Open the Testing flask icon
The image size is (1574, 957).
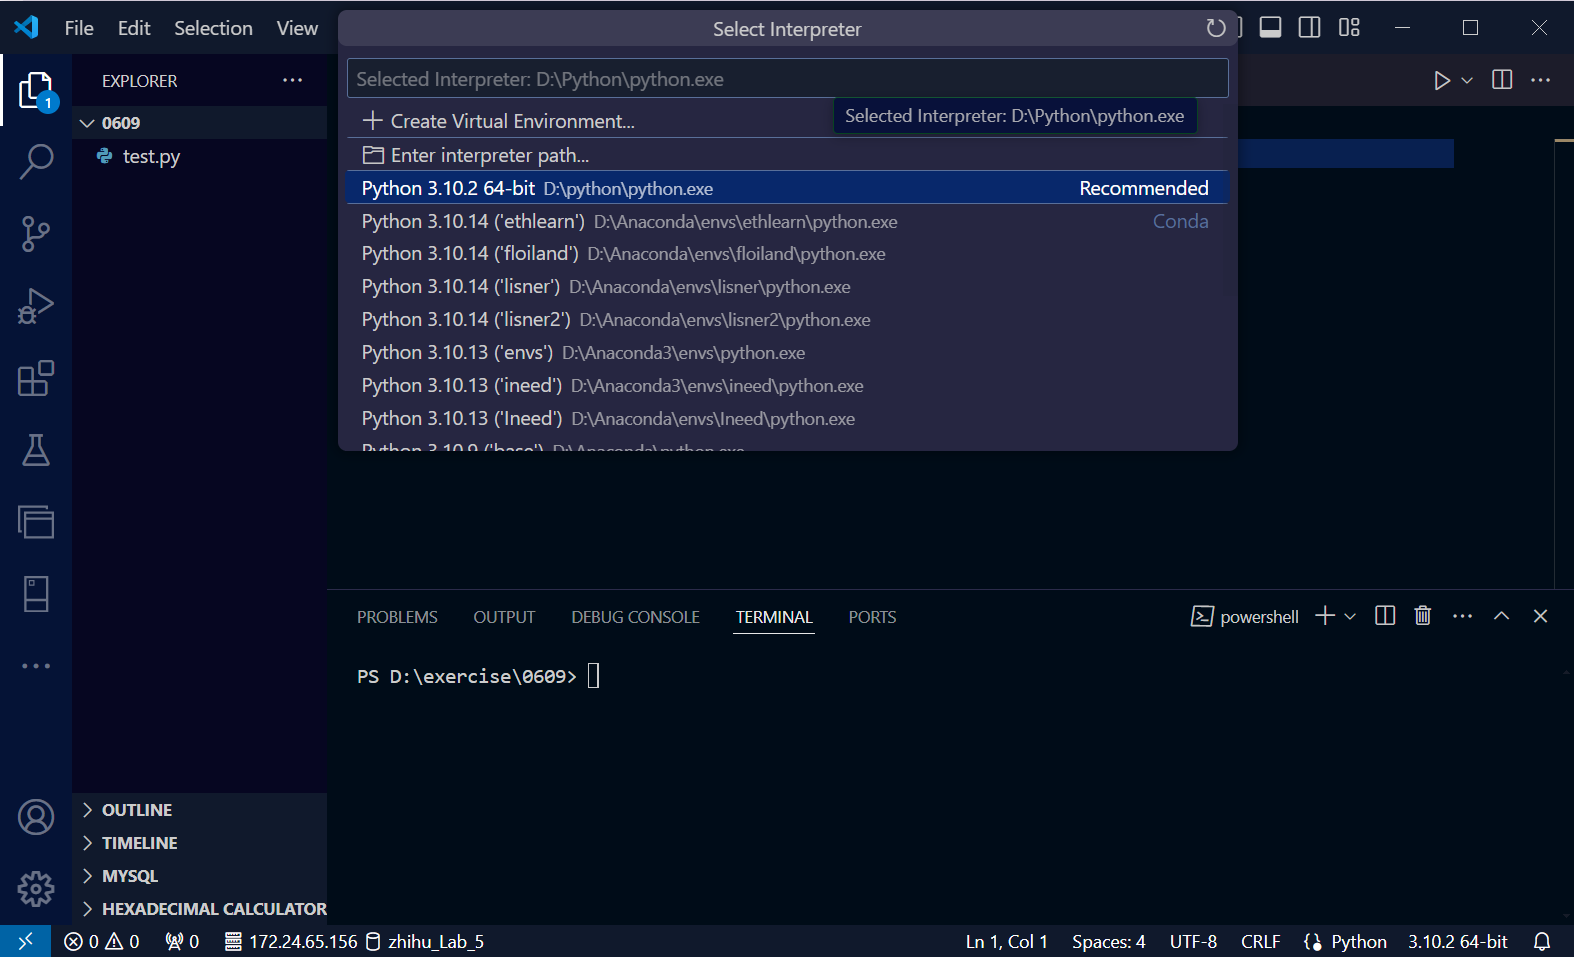[36, 450]
